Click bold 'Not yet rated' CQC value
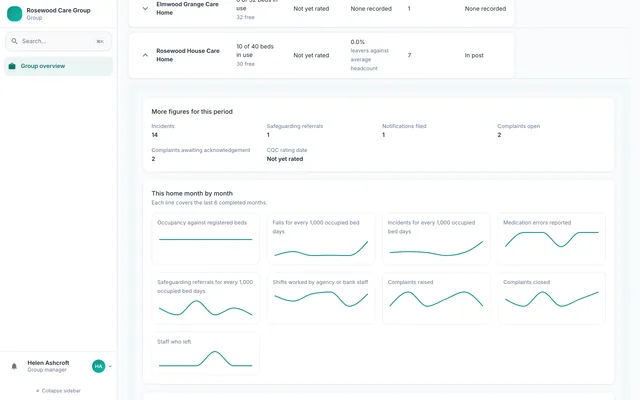This screenshot has height=400, width=640. point(285,159)
